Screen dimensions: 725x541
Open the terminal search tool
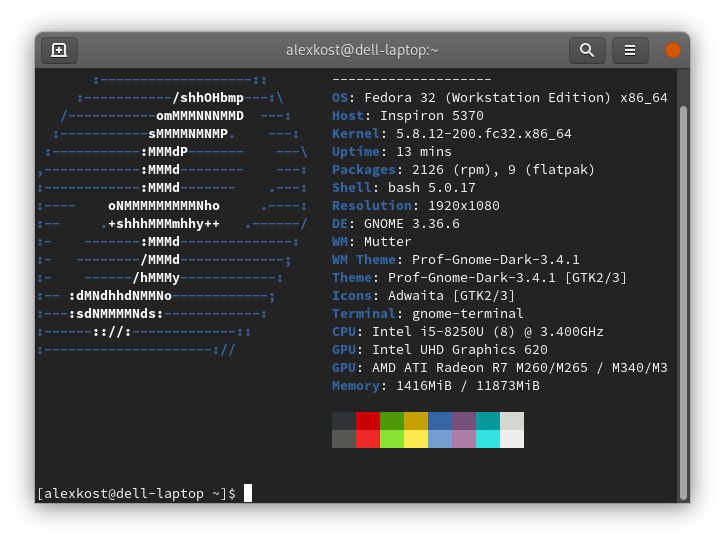pos(587,50)
